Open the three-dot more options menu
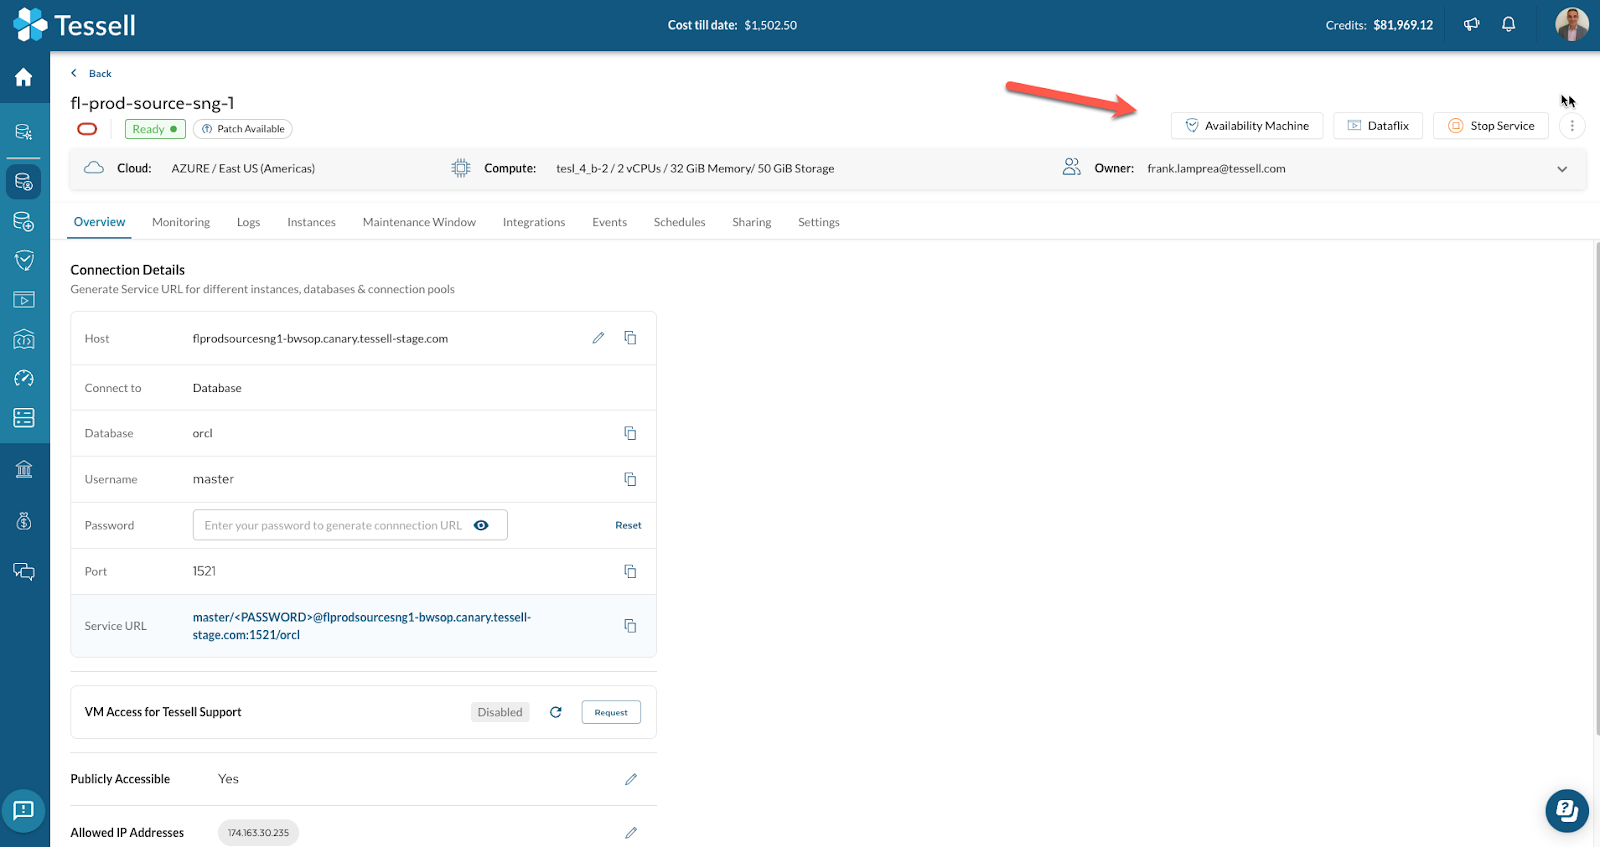The width and height of the screenshot is (1600, 847). click(x=1572, y=126)
